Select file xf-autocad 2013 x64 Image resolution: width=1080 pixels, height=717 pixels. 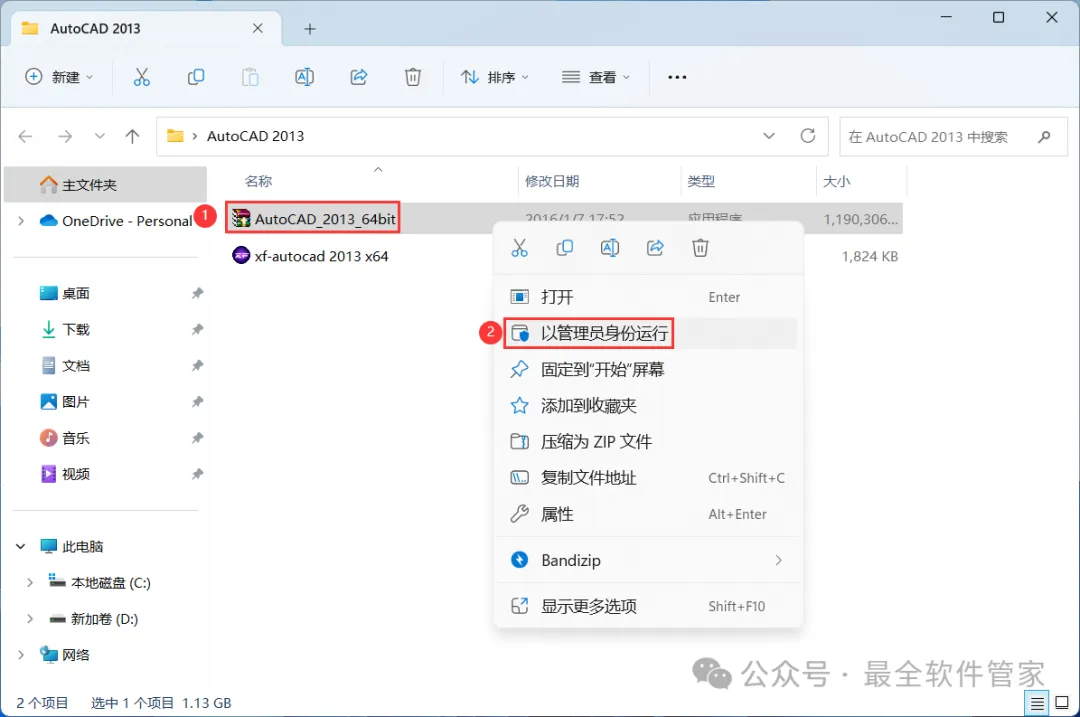(311, 256)
